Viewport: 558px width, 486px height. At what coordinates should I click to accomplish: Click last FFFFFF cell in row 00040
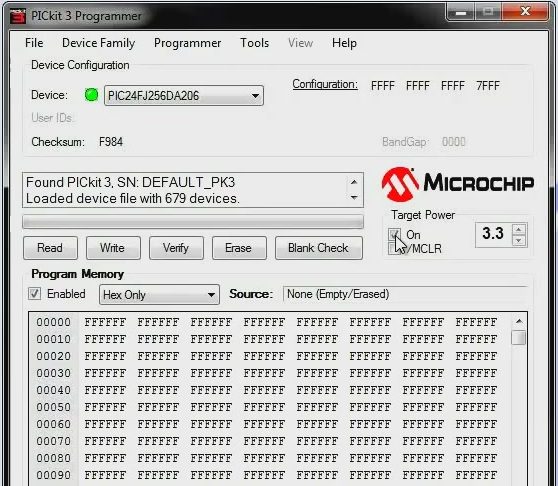point(476,390)
